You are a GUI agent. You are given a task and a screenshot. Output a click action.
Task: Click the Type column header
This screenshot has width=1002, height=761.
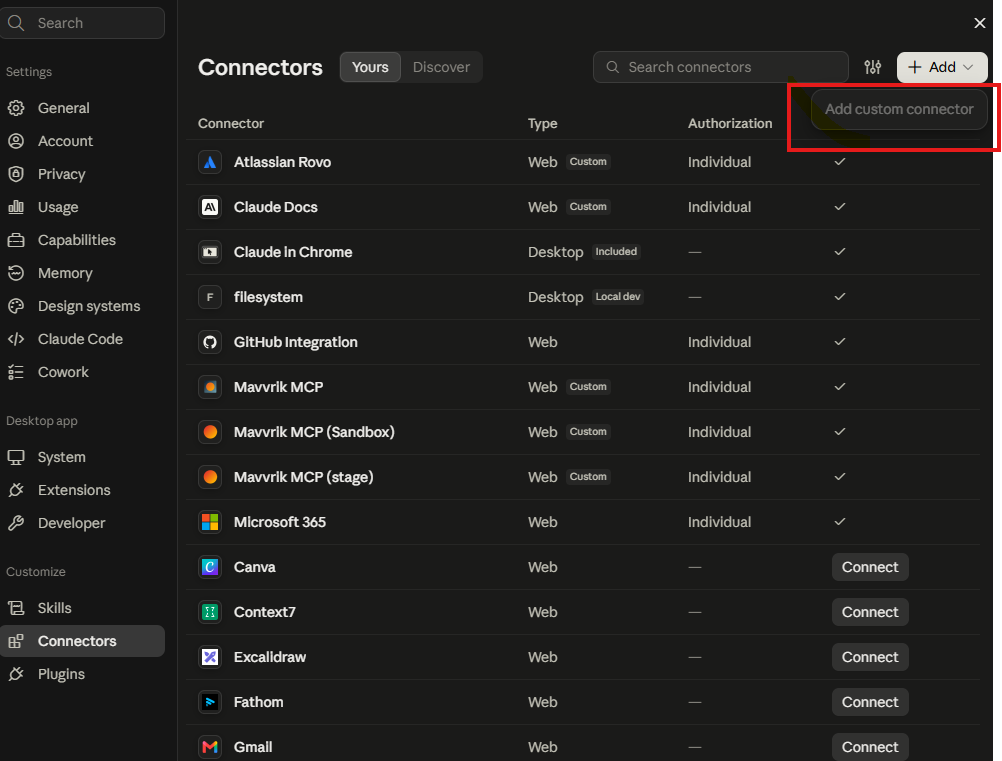(x=543, y=123)
